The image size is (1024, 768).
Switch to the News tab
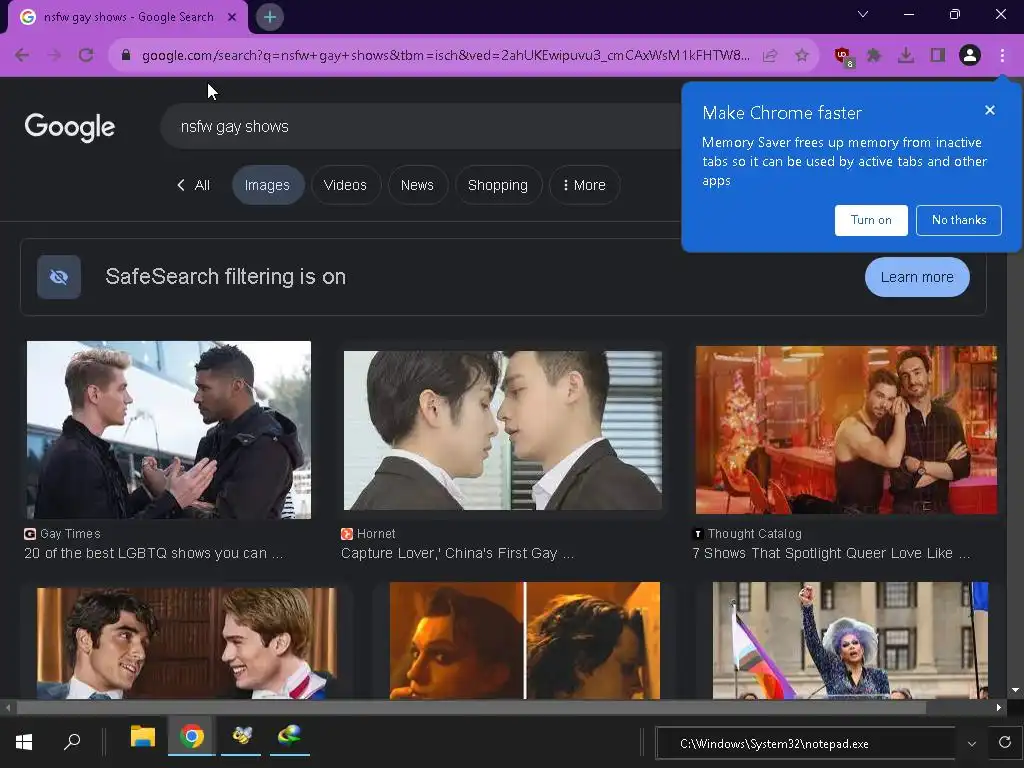[417, 185]
